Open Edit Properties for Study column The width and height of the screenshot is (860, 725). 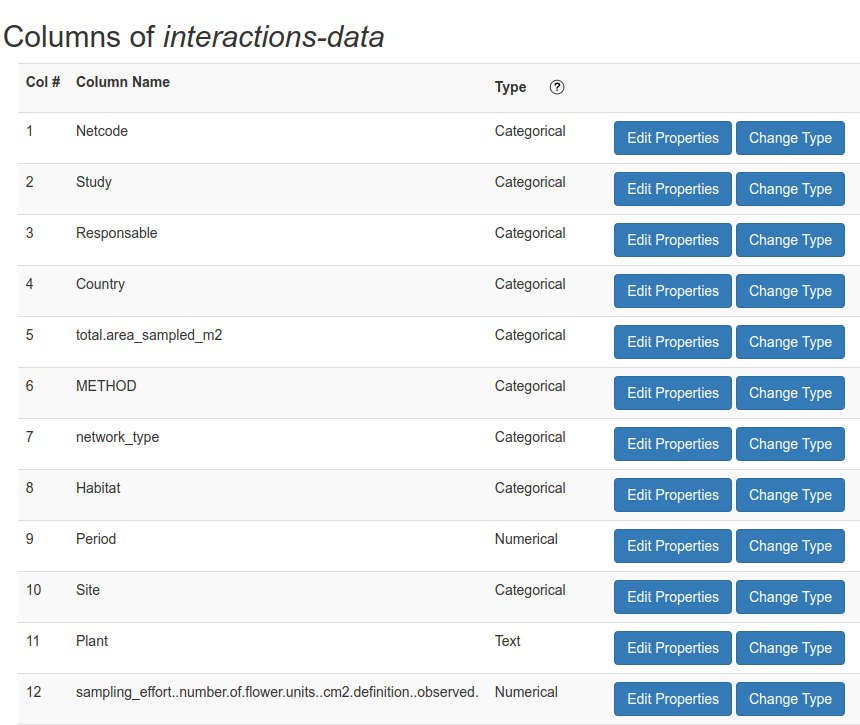[672, 189]
